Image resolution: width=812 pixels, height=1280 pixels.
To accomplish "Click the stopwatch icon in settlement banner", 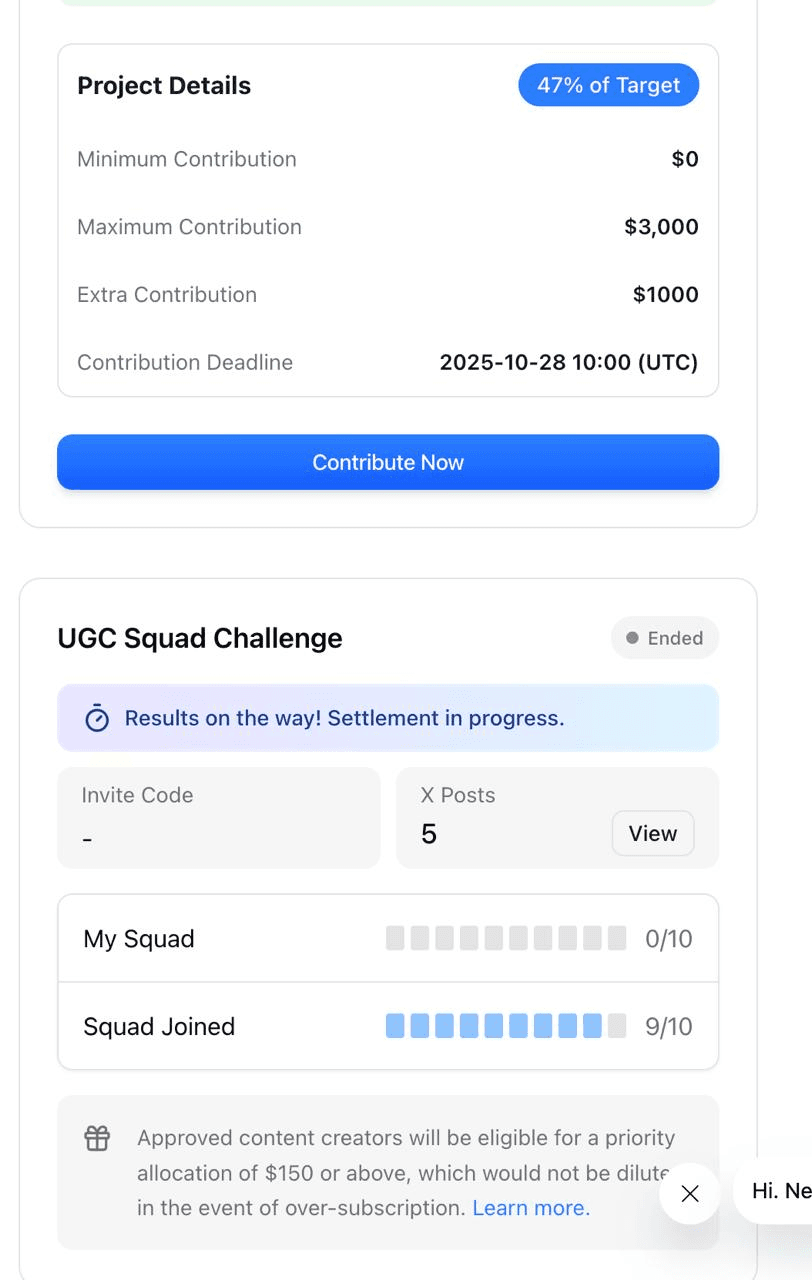I will pyautogui.click(x=97, y=718).
